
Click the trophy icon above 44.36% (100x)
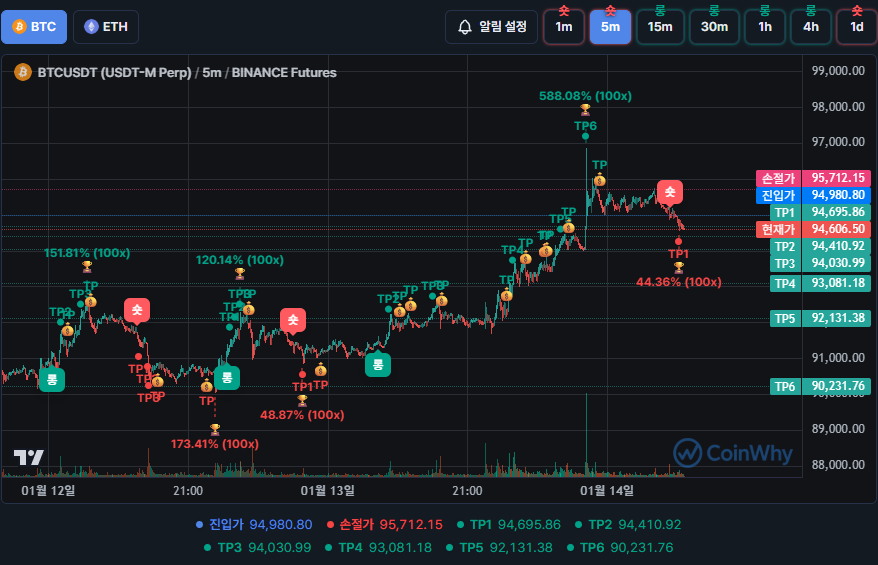pos(678,267)
